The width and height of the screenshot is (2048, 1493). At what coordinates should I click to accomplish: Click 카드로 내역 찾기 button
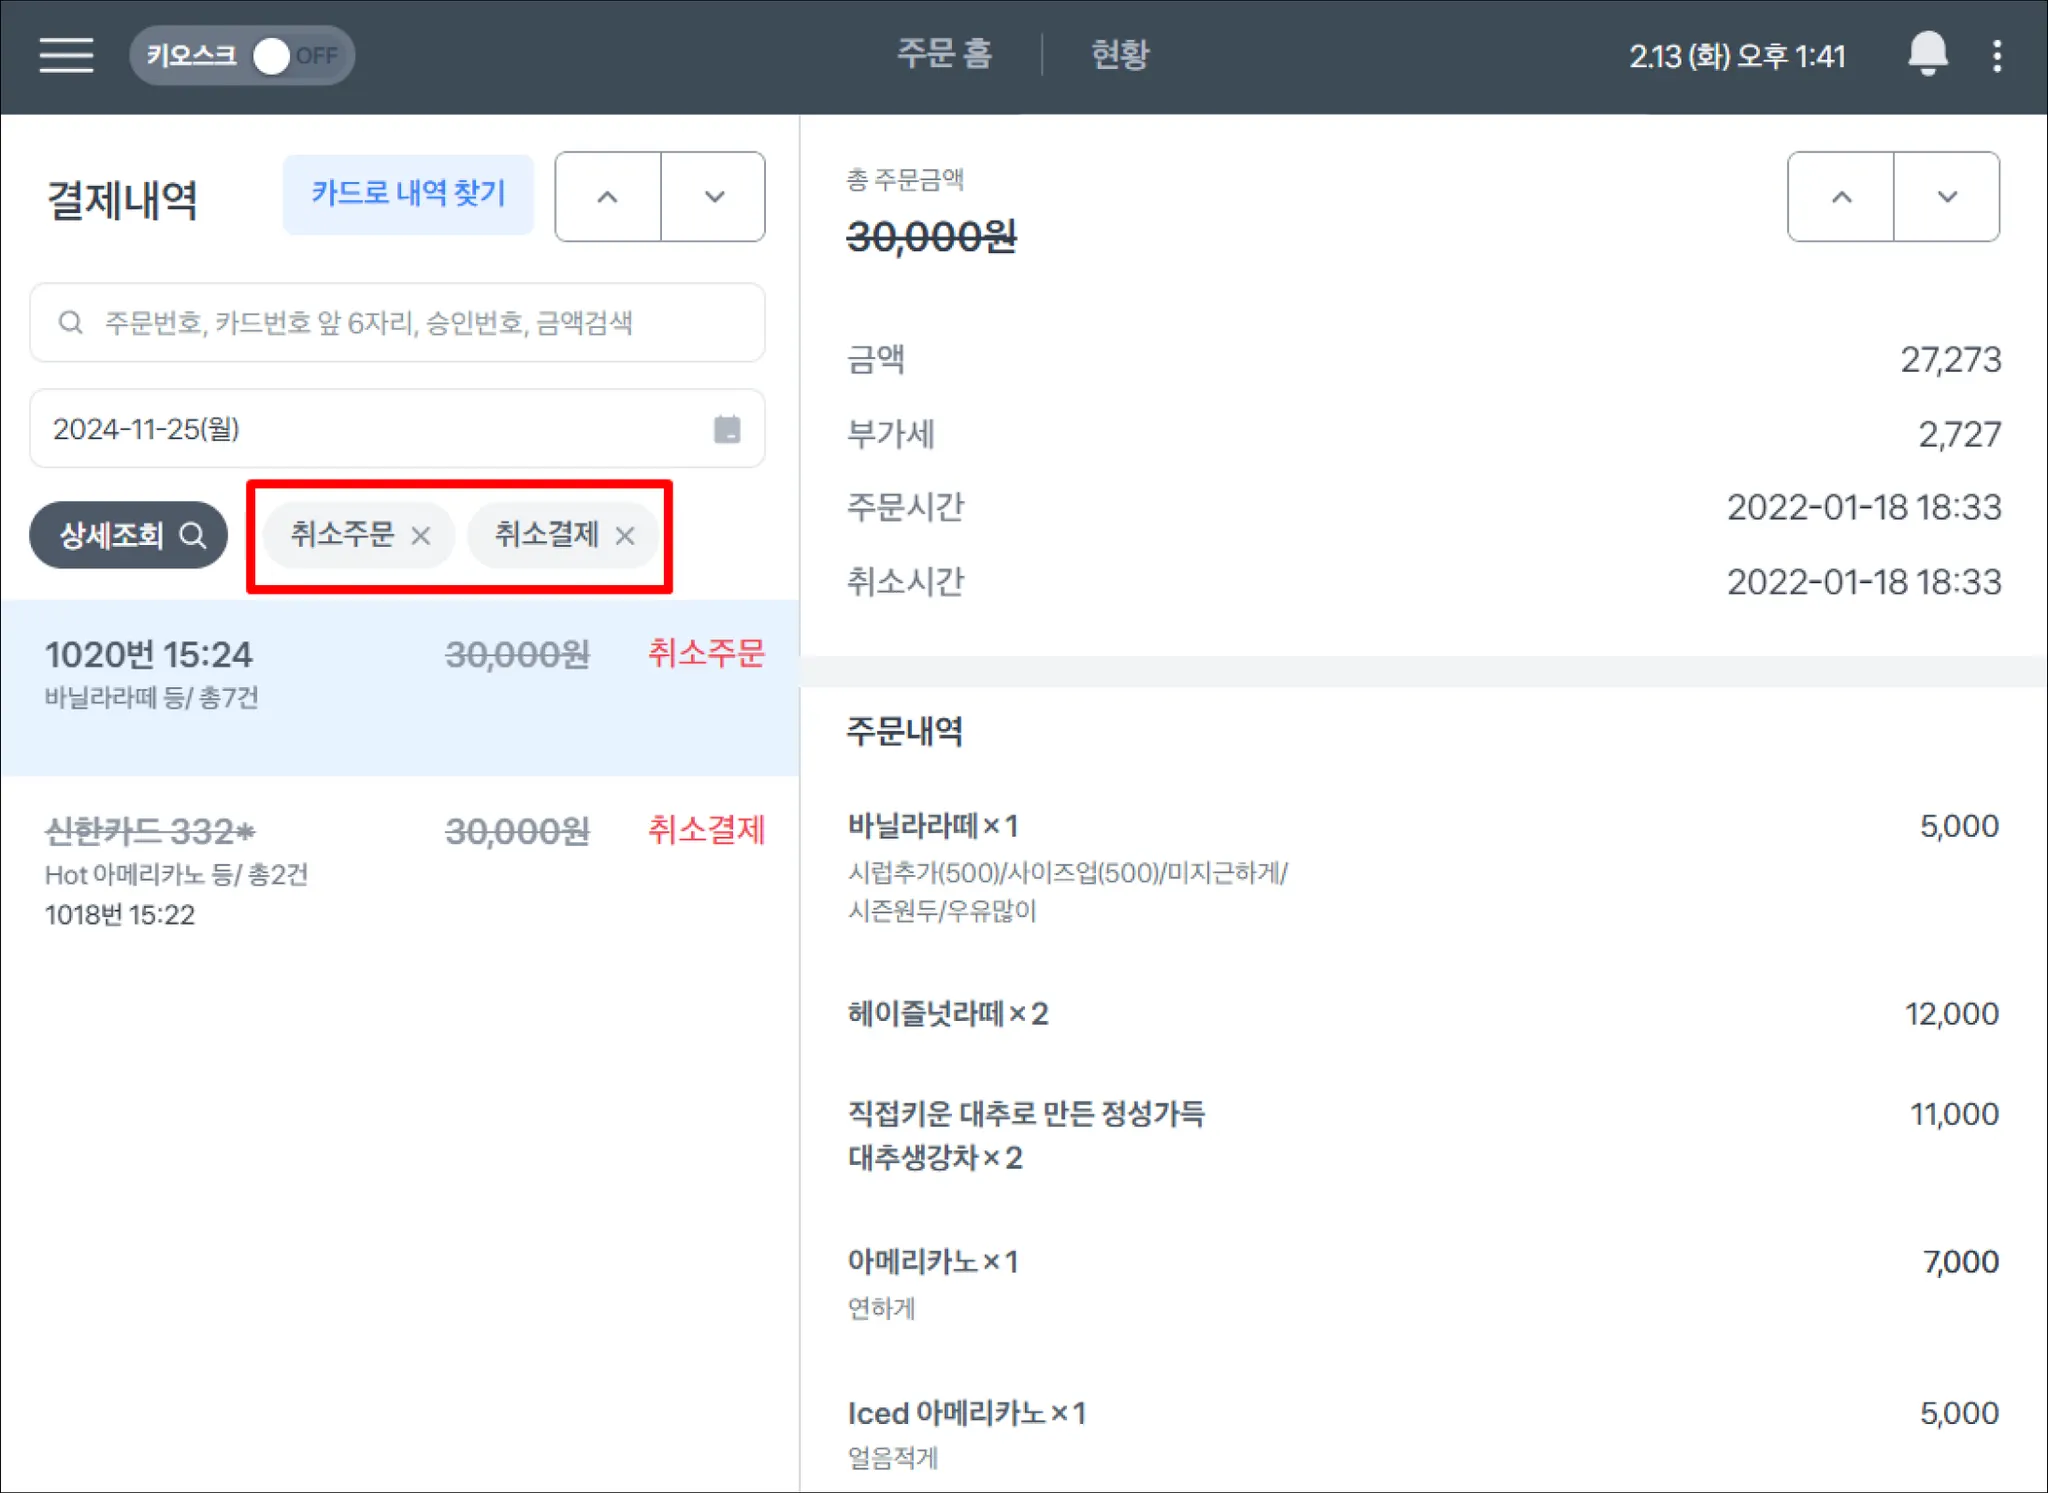[408, 194]
